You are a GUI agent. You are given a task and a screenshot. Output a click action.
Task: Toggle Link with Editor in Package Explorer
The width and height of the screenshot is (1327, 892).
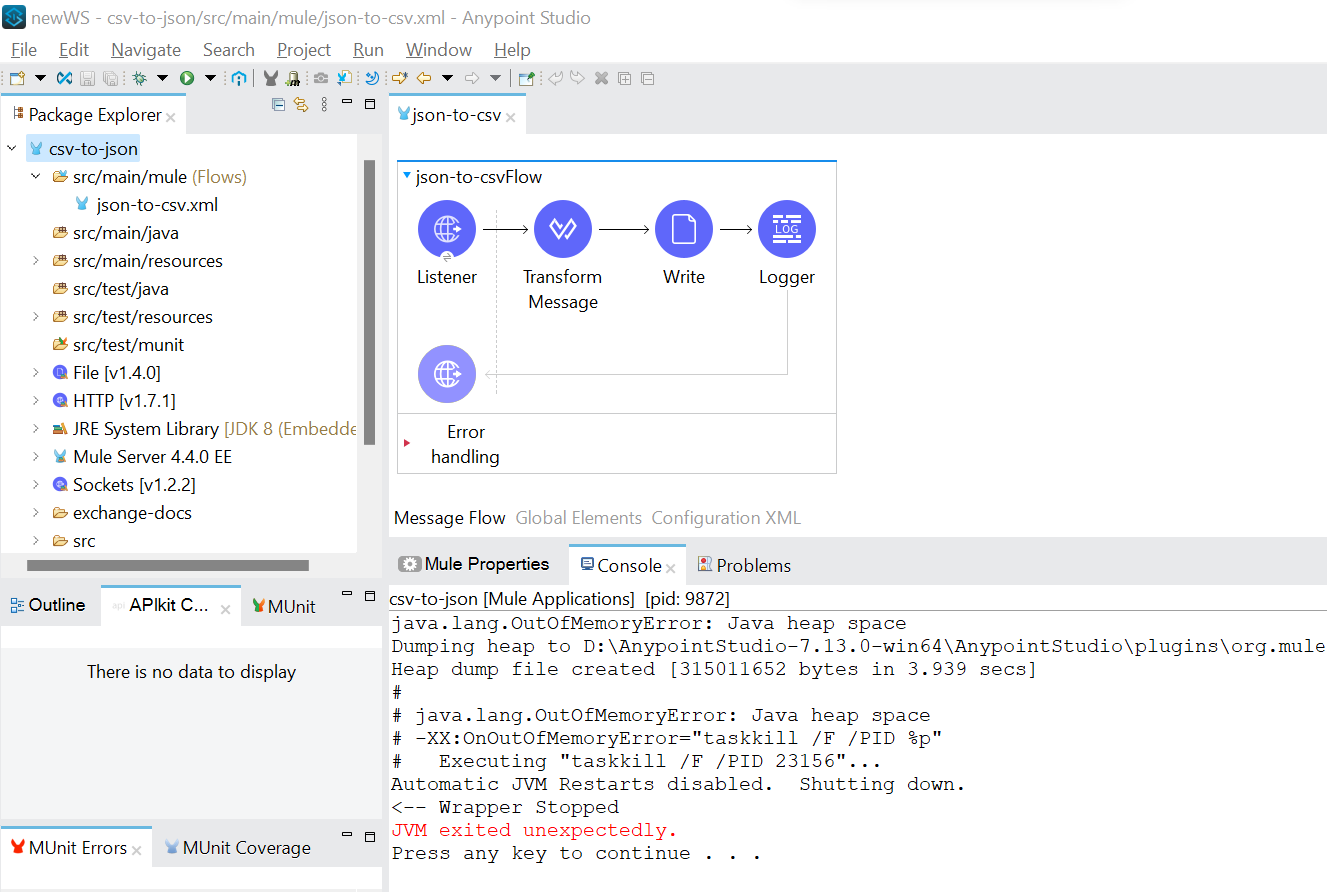(x=300, y=105)
